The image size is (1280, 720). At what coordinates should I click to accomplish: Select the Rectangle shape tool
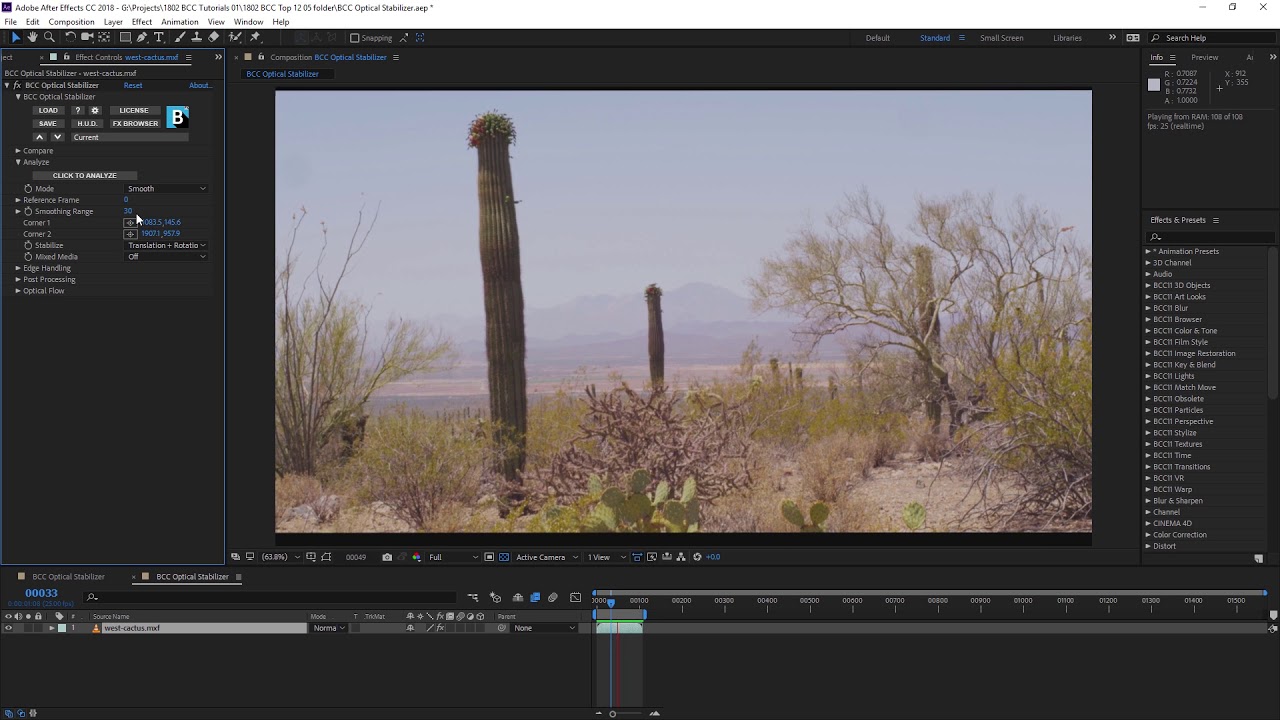[x=125, y=38]
